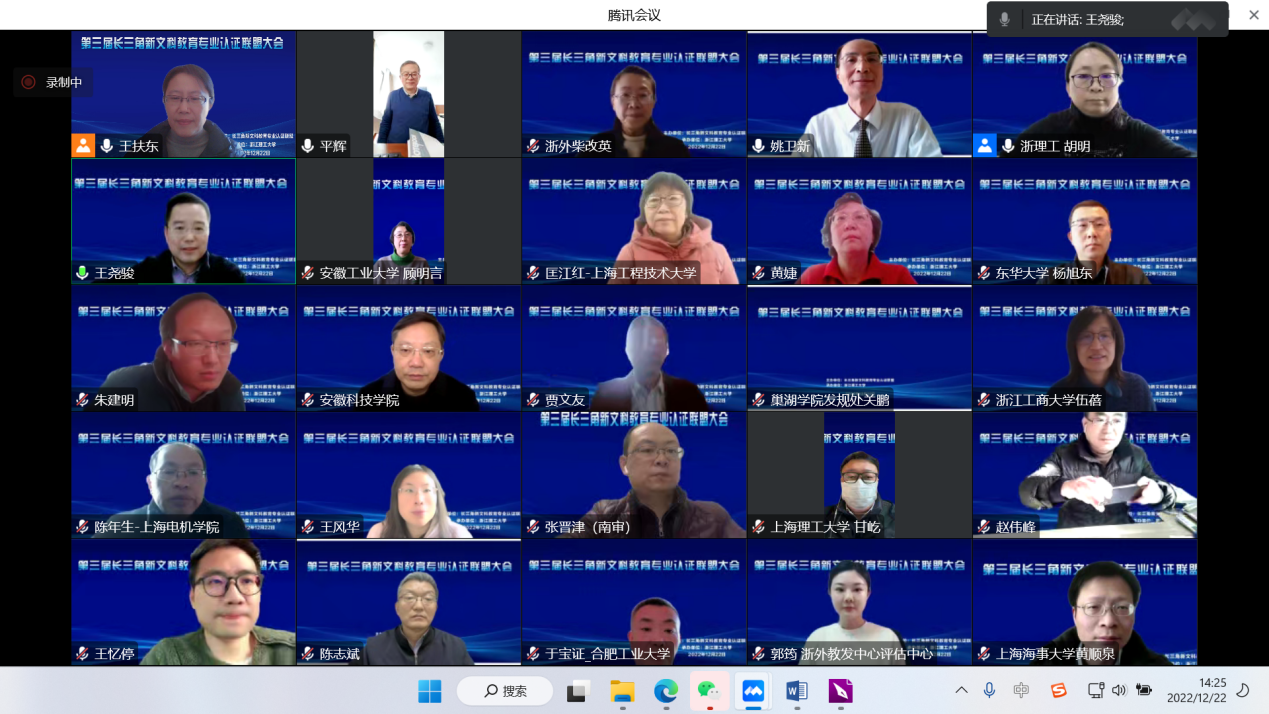
Task: Toggle the volume icon in system tray
Action: point(1118,690)
